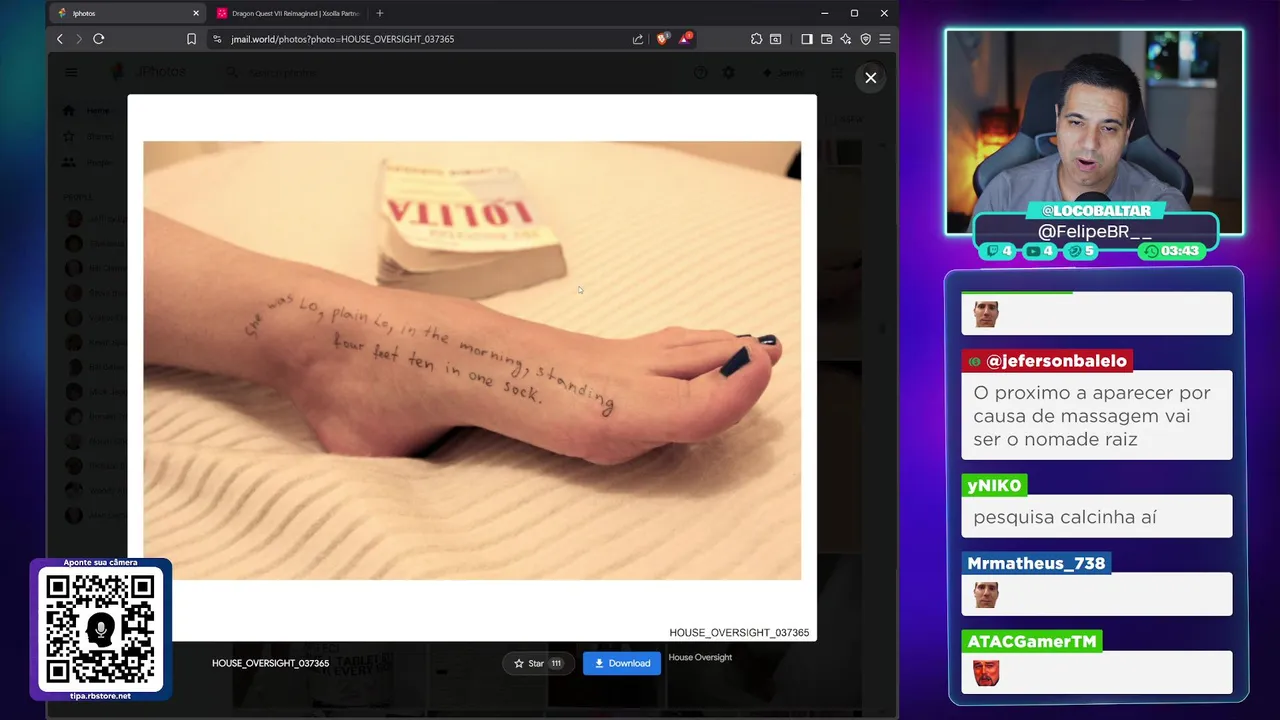
Task: Toggle the browser sidebar panel
Action: click(807, 39)
